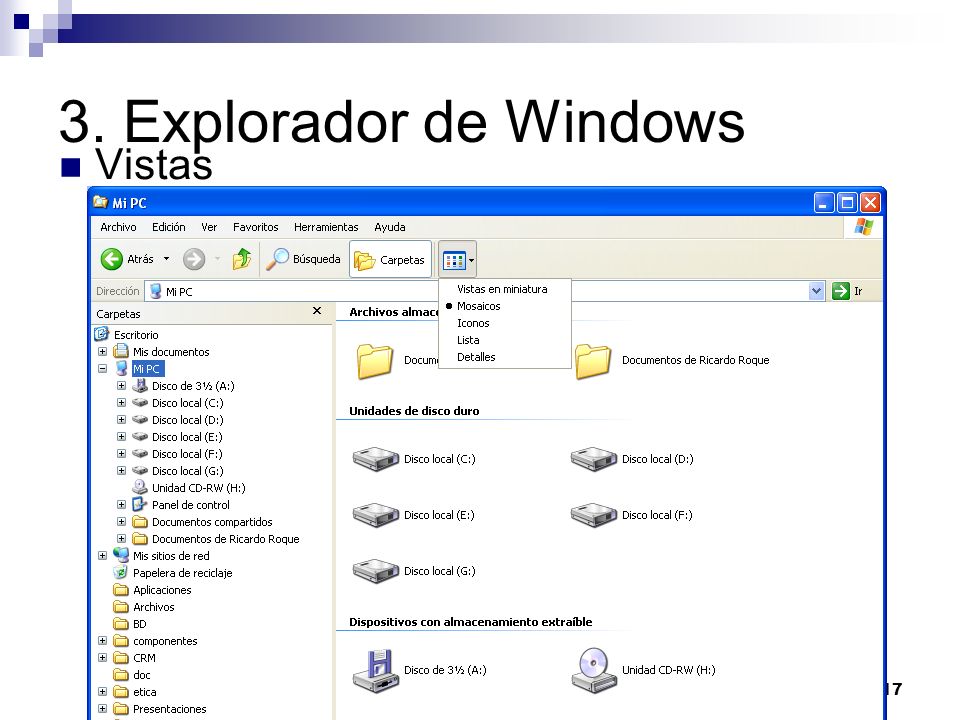Image resolution: width=960 pixels, height=720 pixels.
Task: Choose Vistas en miniatura view option
Action: click(502, 289)
